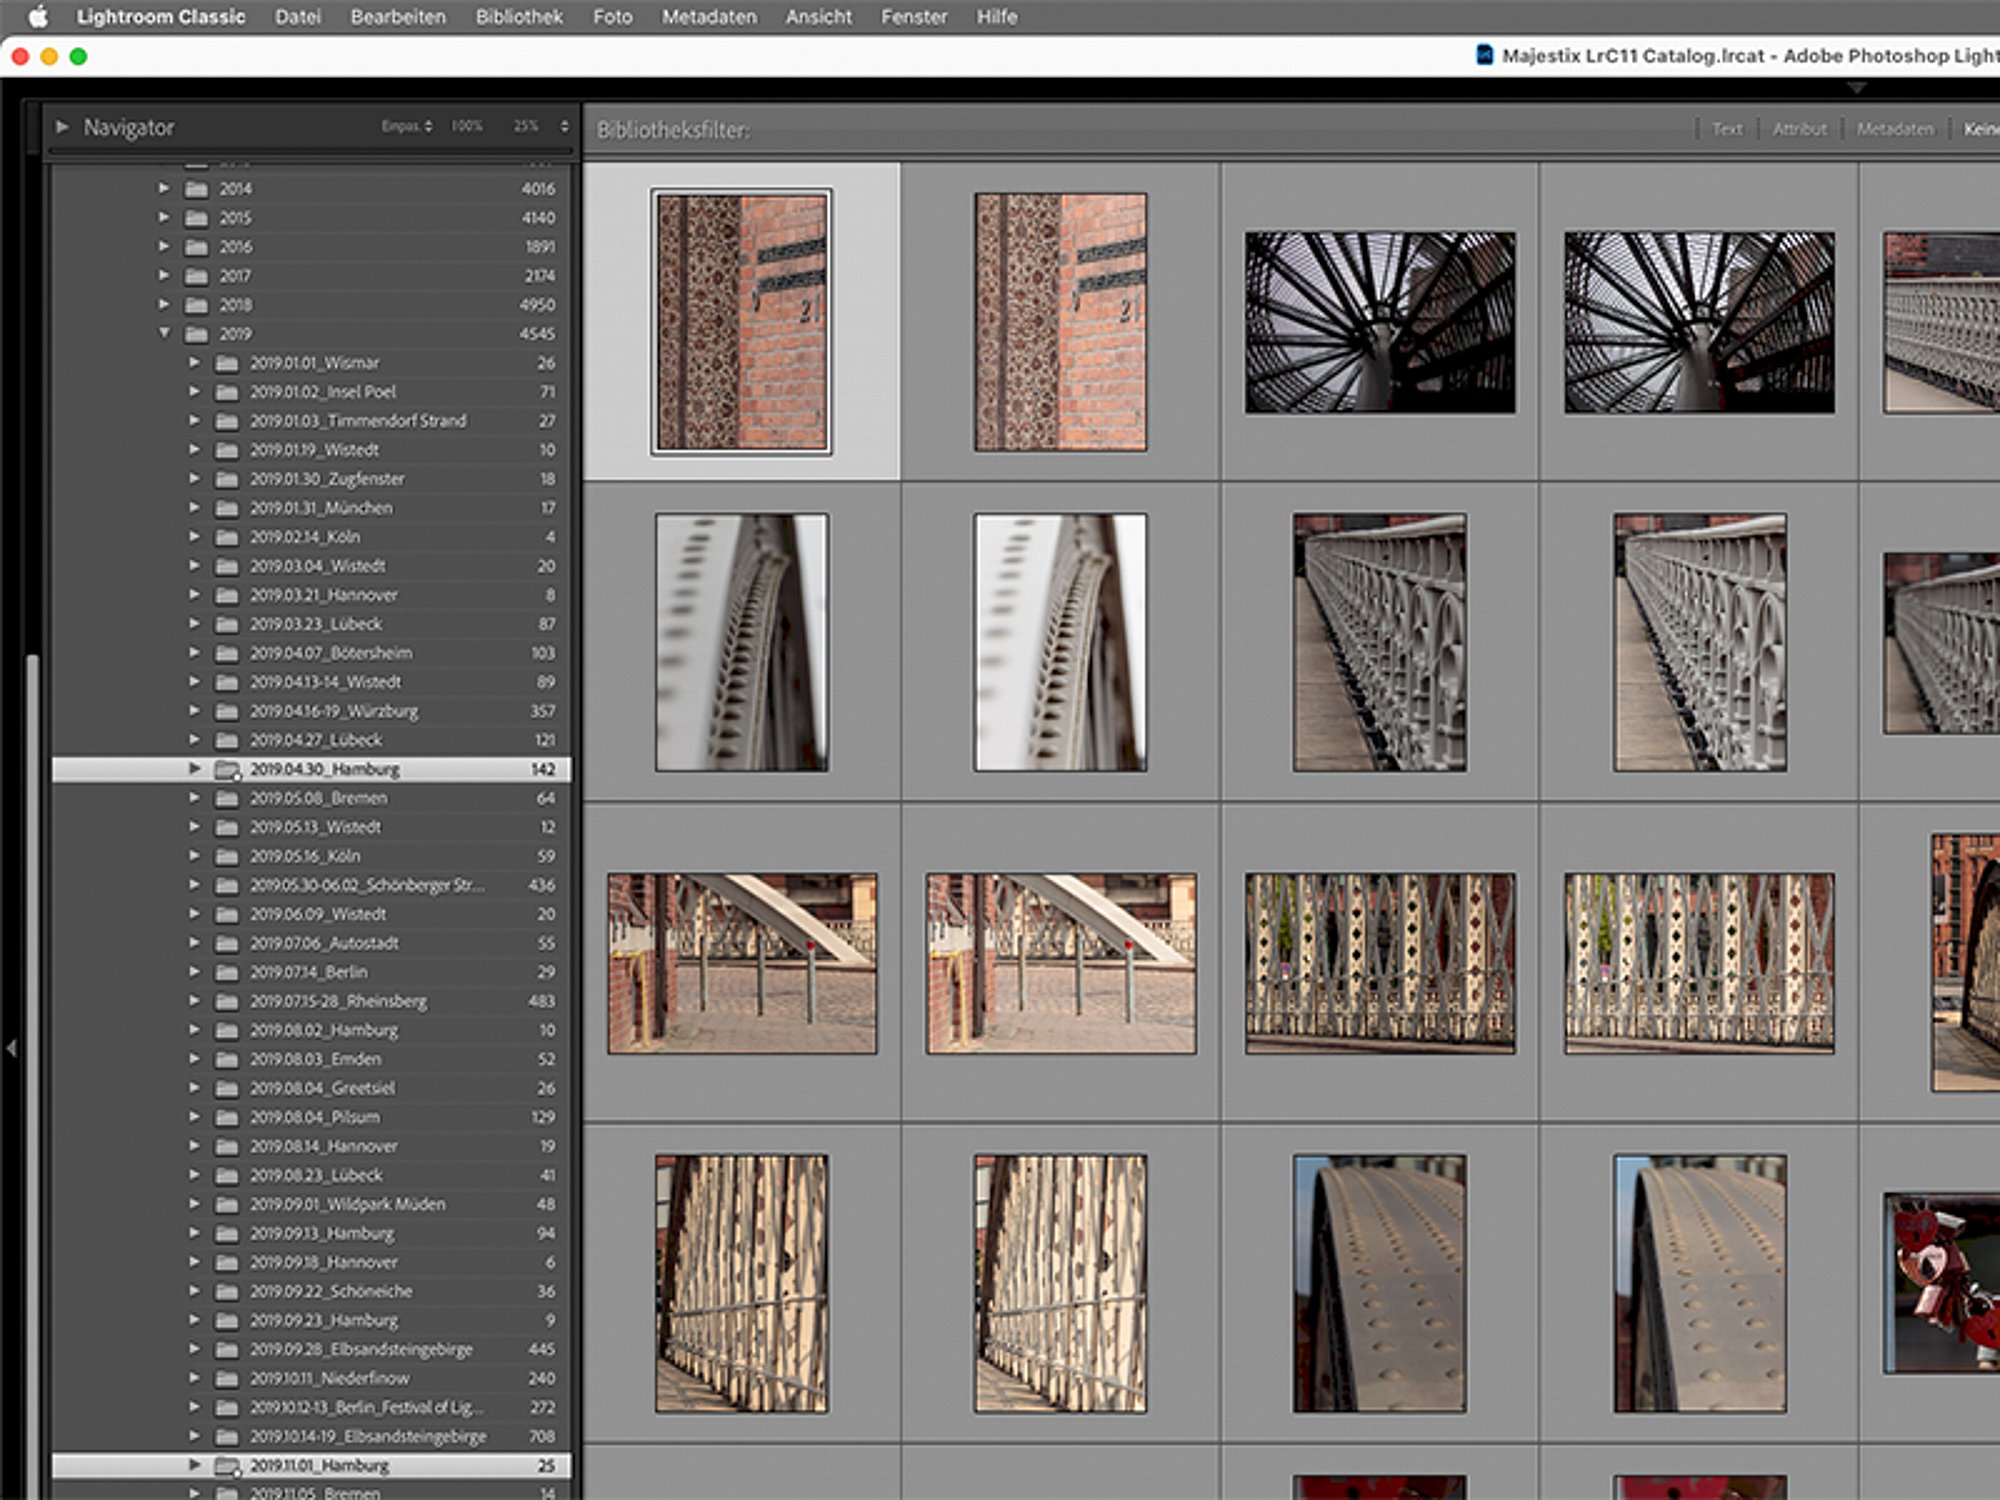
Task: Select folder 2019.09.01_Wildpark Müden
Action: pyautogui.click(x=311, y=1204)
